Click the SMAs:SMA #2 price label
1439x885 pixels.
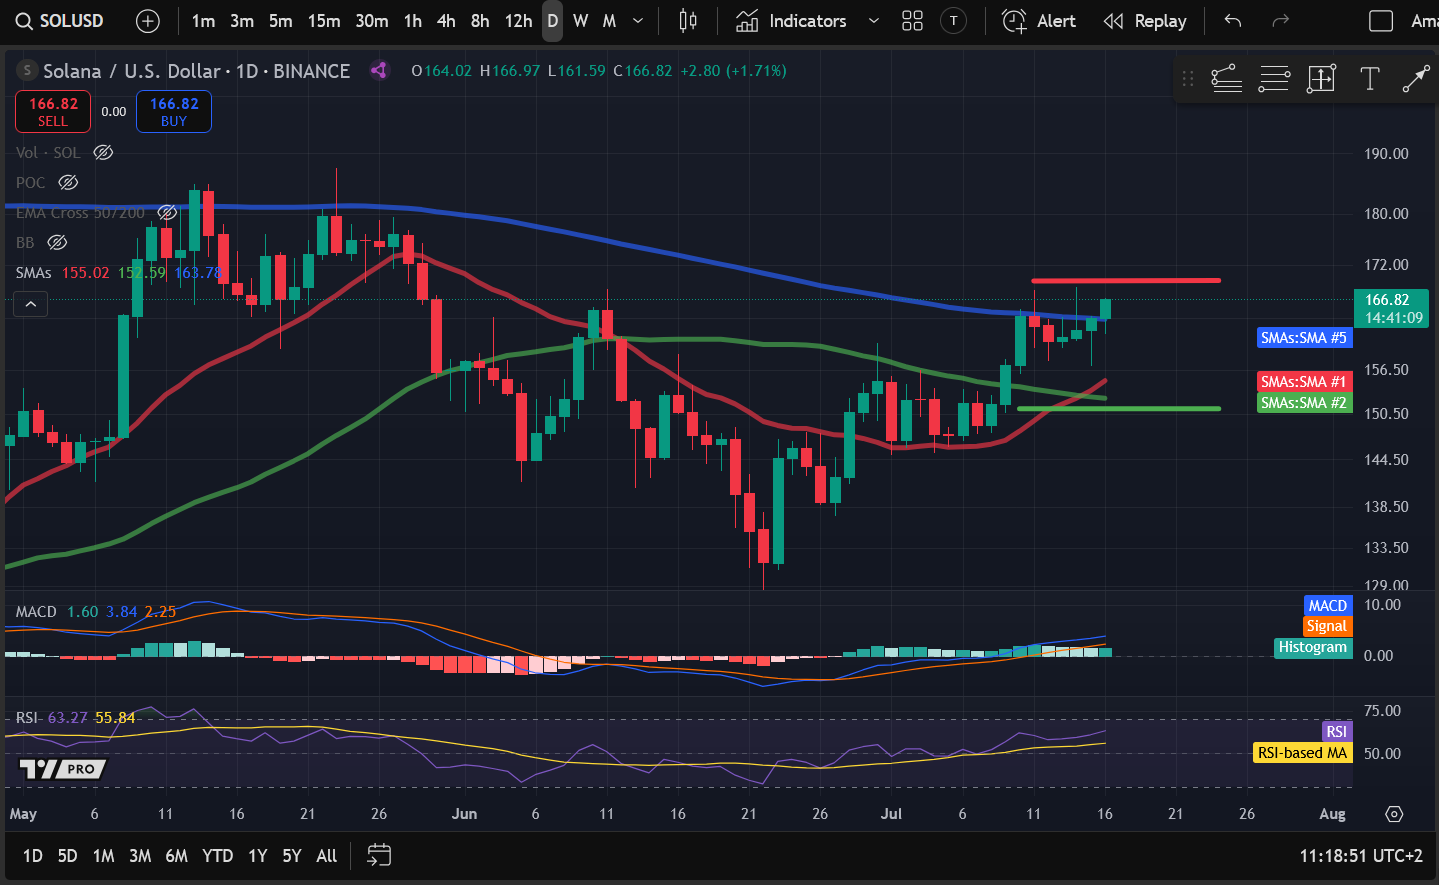1304,402
